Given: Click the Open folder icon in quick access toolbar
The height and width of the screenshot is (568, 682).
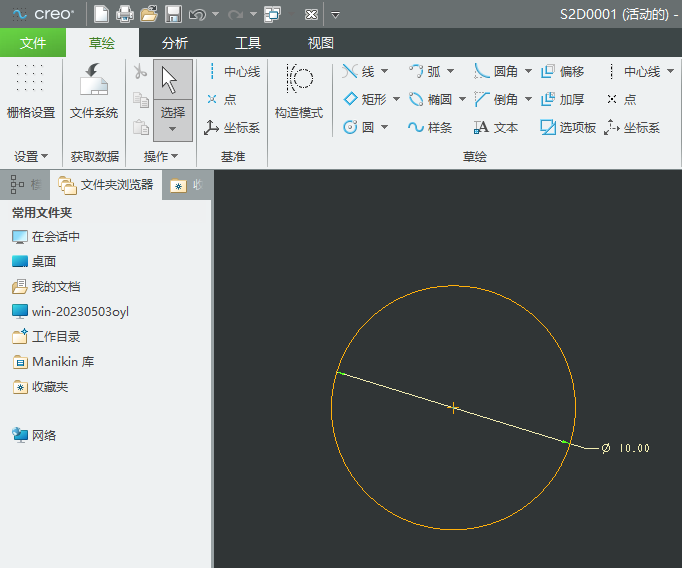Looking at the screenshot, I should pyautogui.click(x=149, y=14).
